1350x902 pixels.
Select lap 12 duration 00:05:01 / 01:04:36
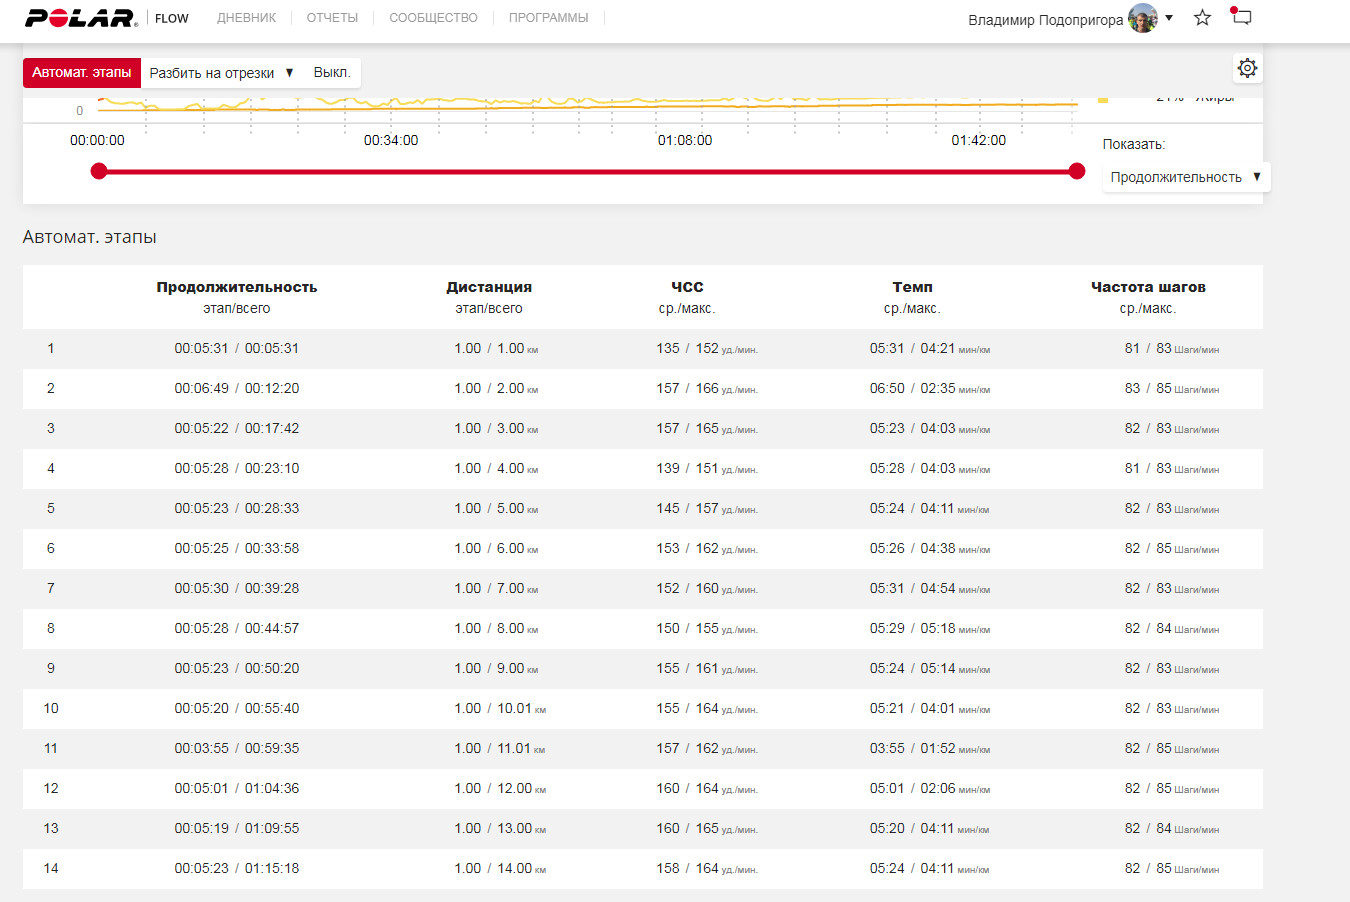(x=237, y=788)
